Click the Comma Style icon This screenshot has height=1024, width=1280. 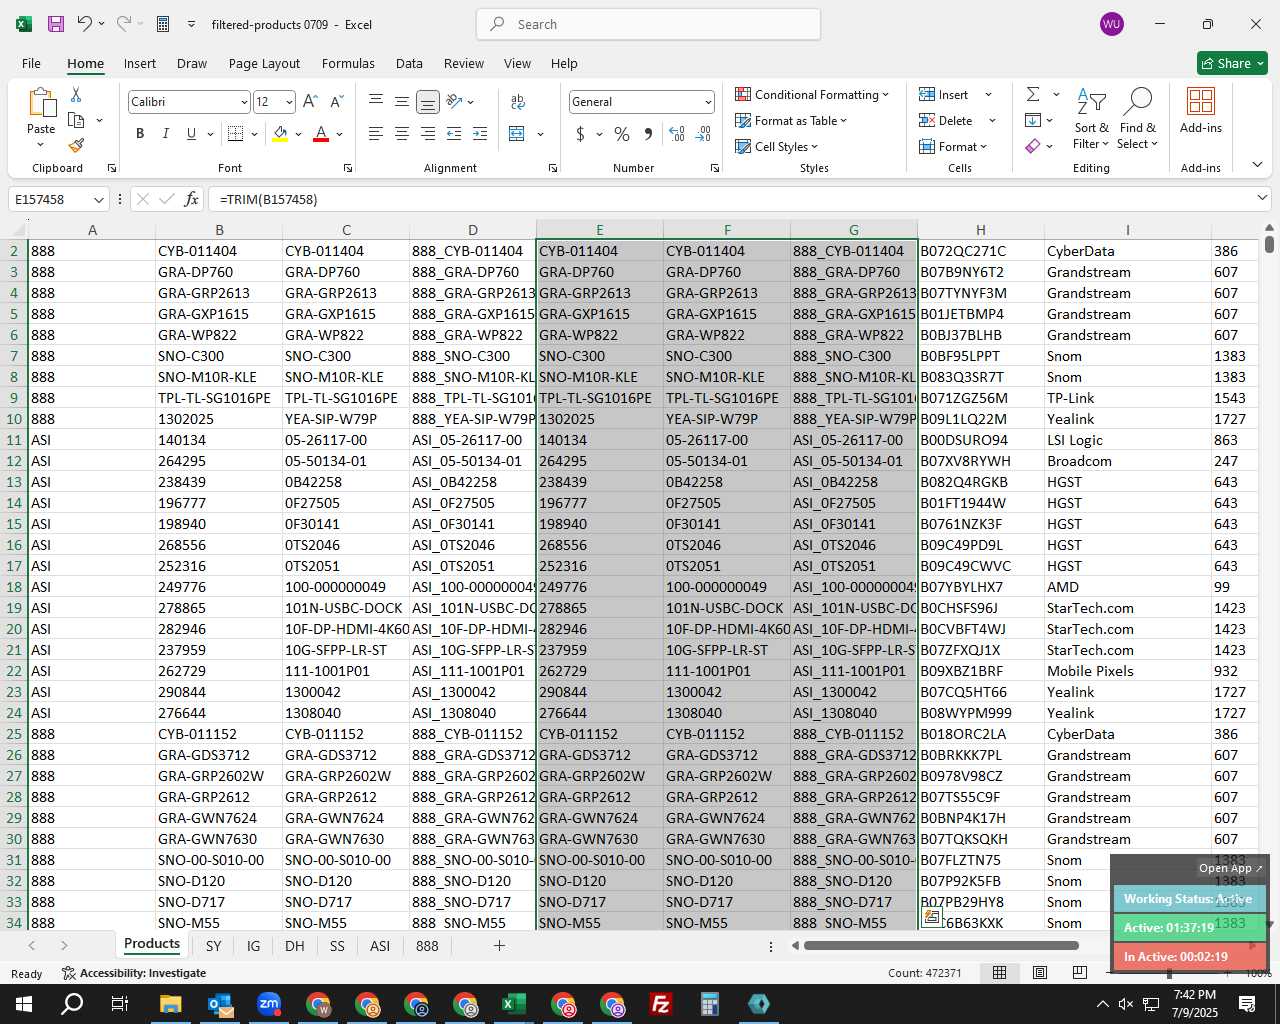649,134
